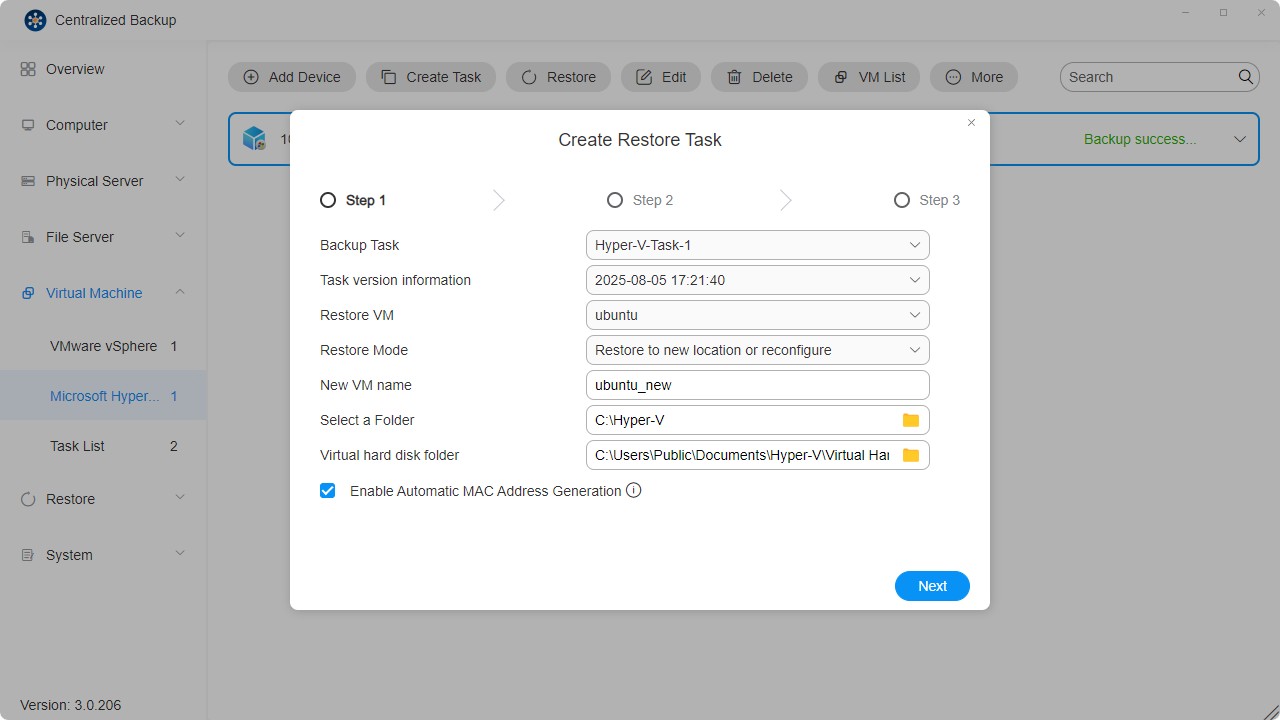
Task: Open the folder picker for Select a Folder
Action: (910, 420)
